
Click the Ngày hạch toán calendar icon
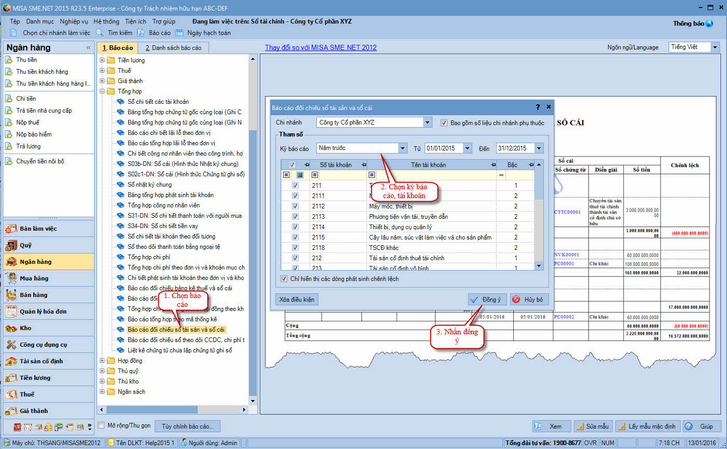coord(179,33)
